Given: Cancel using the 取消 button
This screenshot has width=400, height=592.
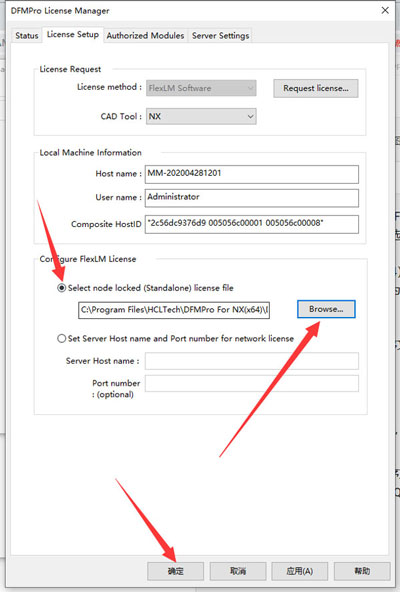Looking at the screenshot, I should [238, 571].
